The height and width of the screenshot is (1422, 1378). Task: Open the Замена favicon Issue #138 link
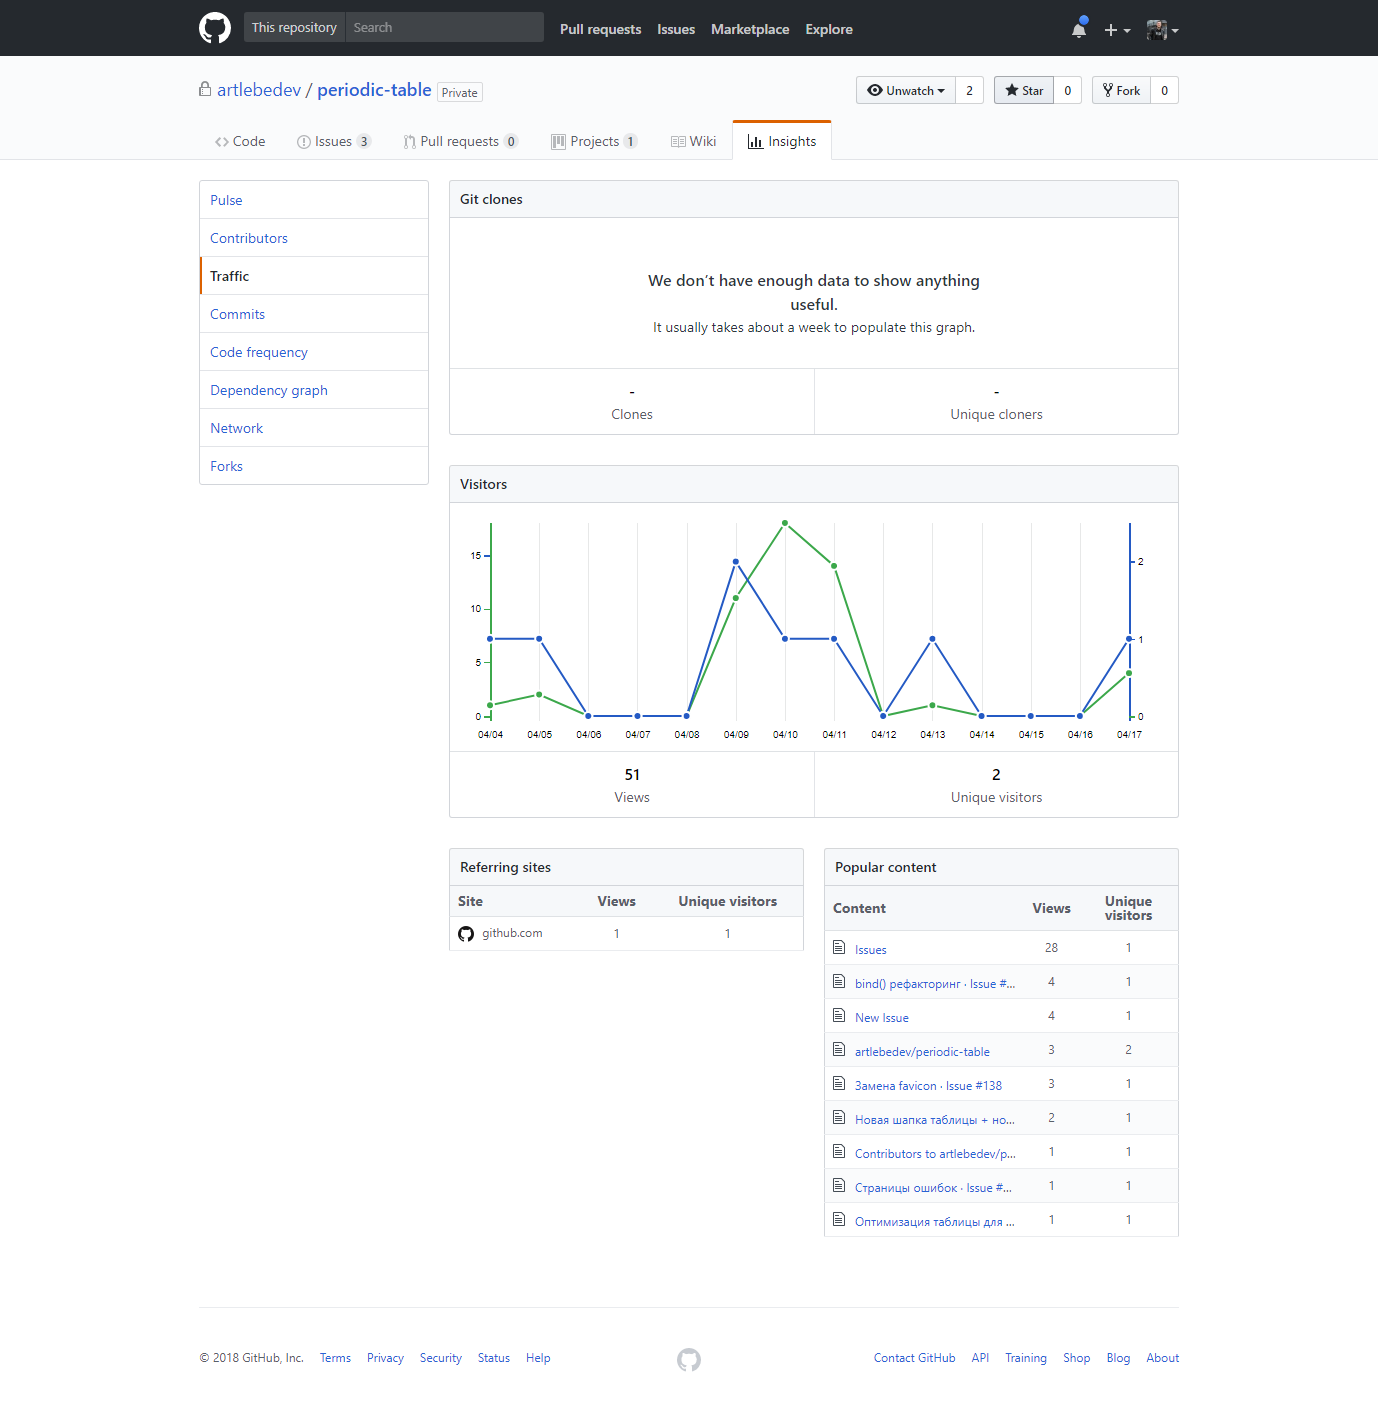coord(928,1086)
